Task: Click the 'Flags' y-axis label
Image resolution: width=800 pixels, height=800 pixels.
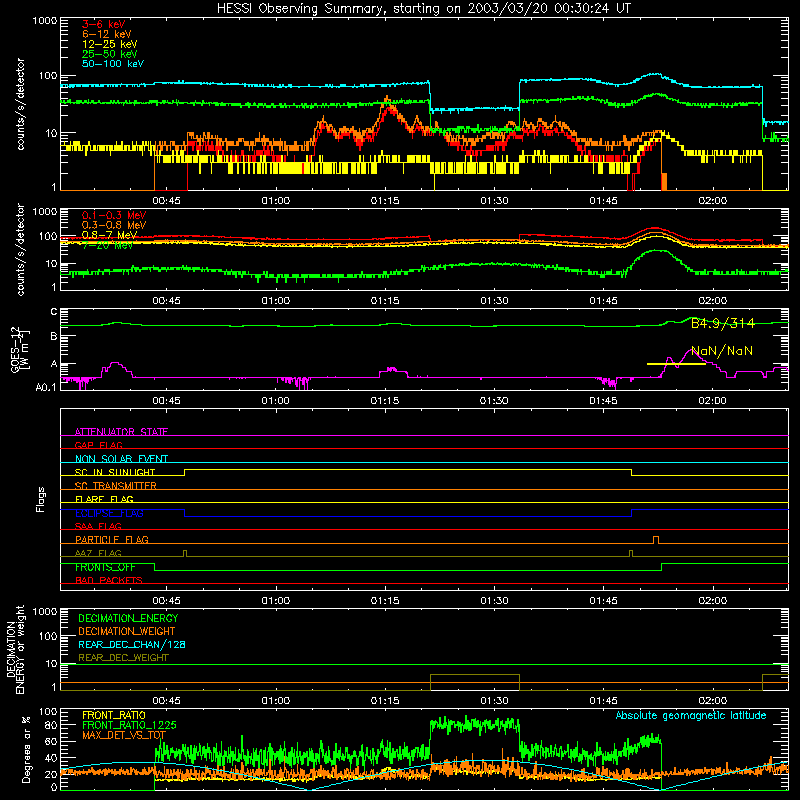Action: 41,499
